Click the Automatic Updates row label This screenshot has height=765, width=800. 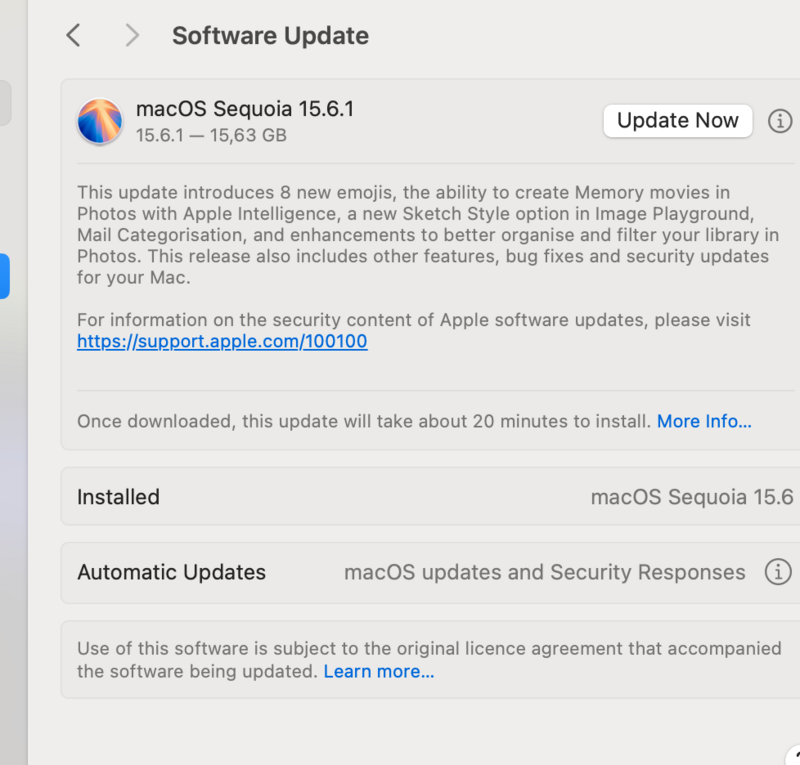171,573
